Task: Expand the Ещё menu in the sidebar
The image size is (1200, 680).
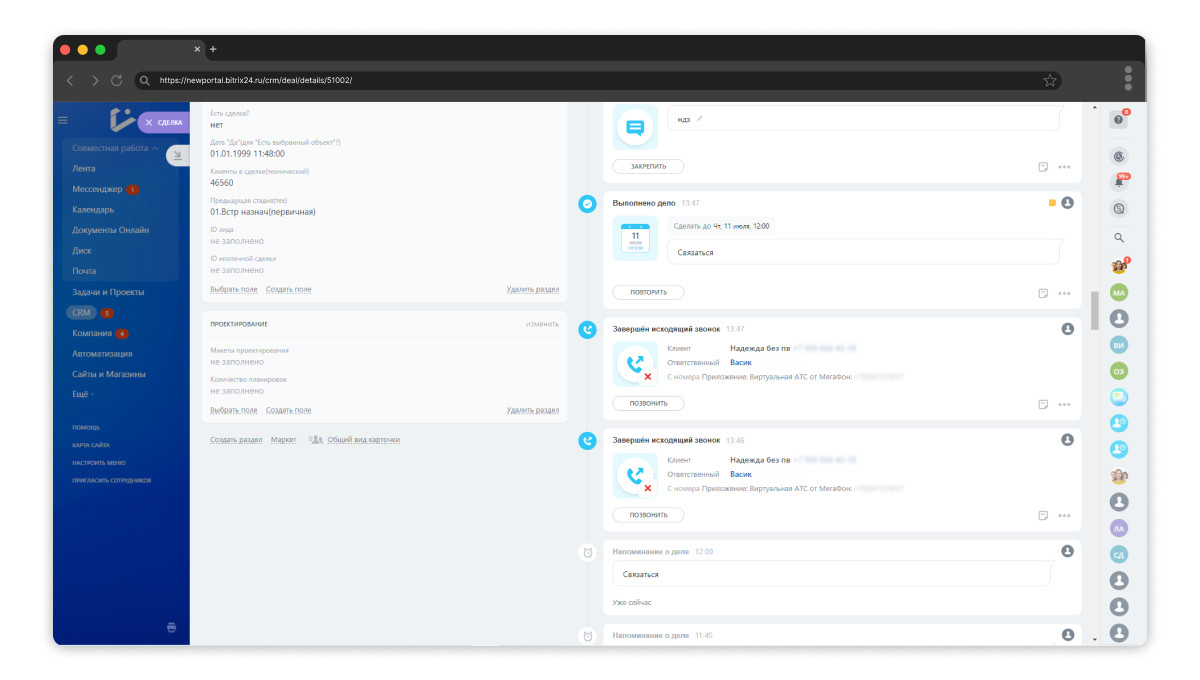Action: pyautogui.click(x=83, y=394)
